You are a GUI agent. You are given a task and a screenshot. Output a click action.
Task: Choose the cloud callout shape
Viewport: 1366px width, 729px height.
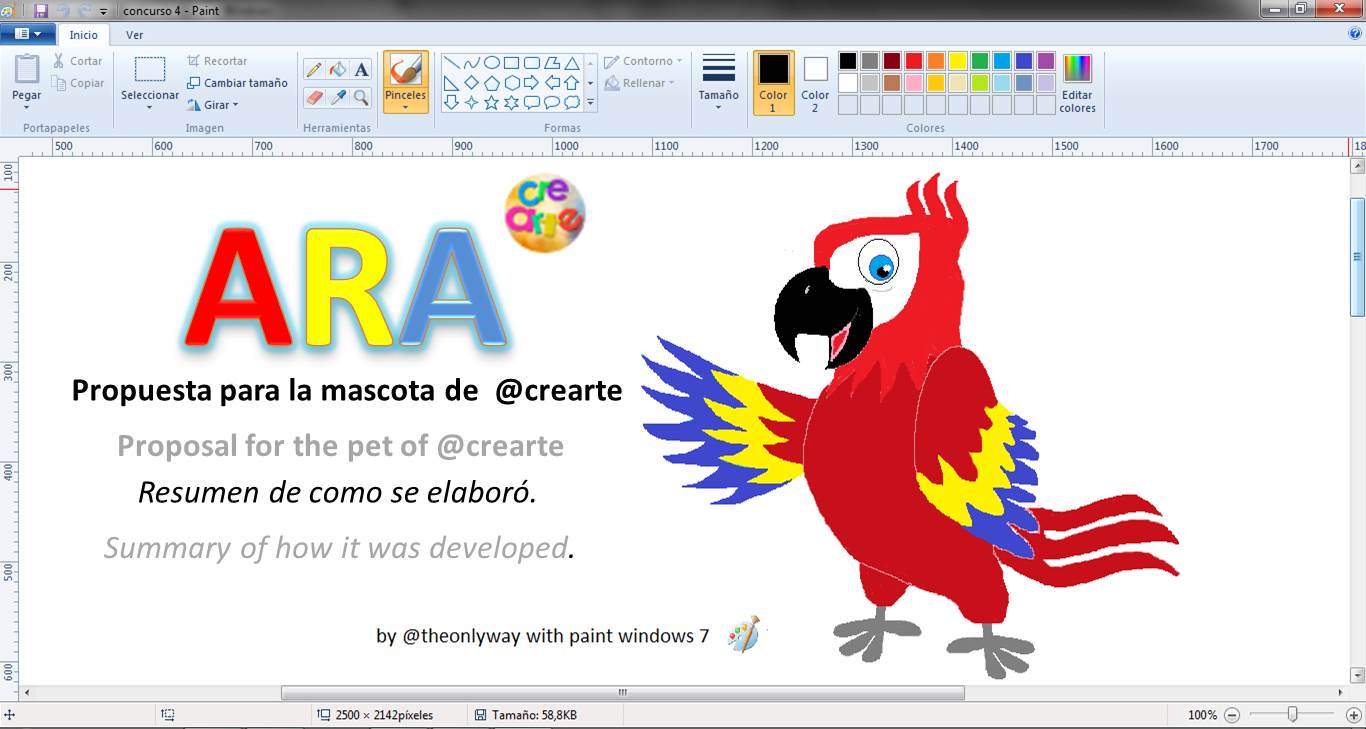click(572, 102)
